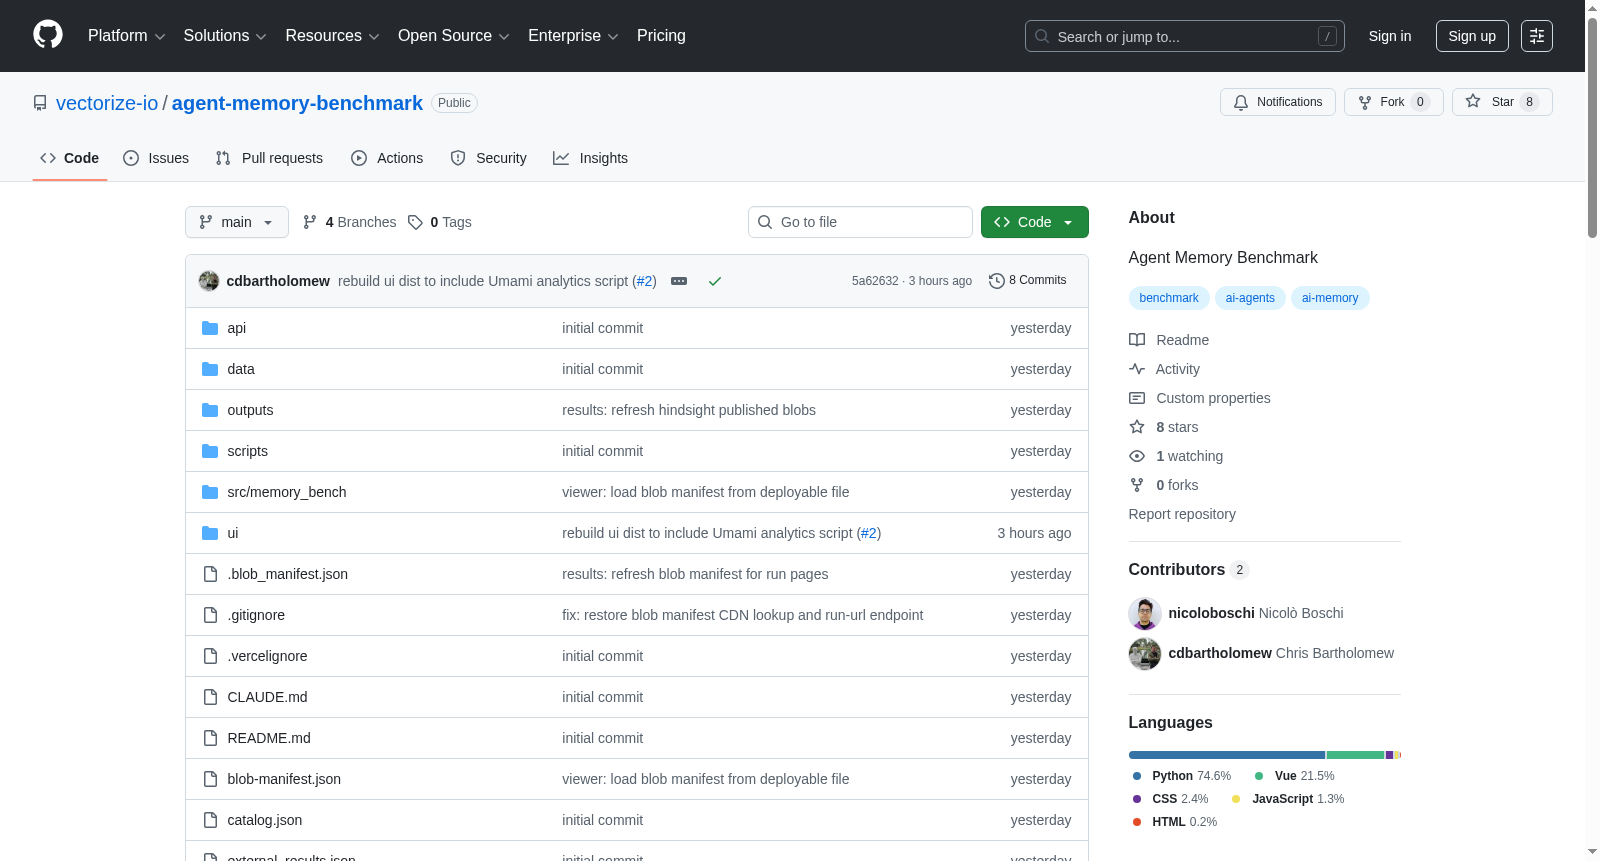Viewport: 1600px width, 861px height.
Task: Star the agent-memory-benchmark repository
Action: click(1502, 102)
